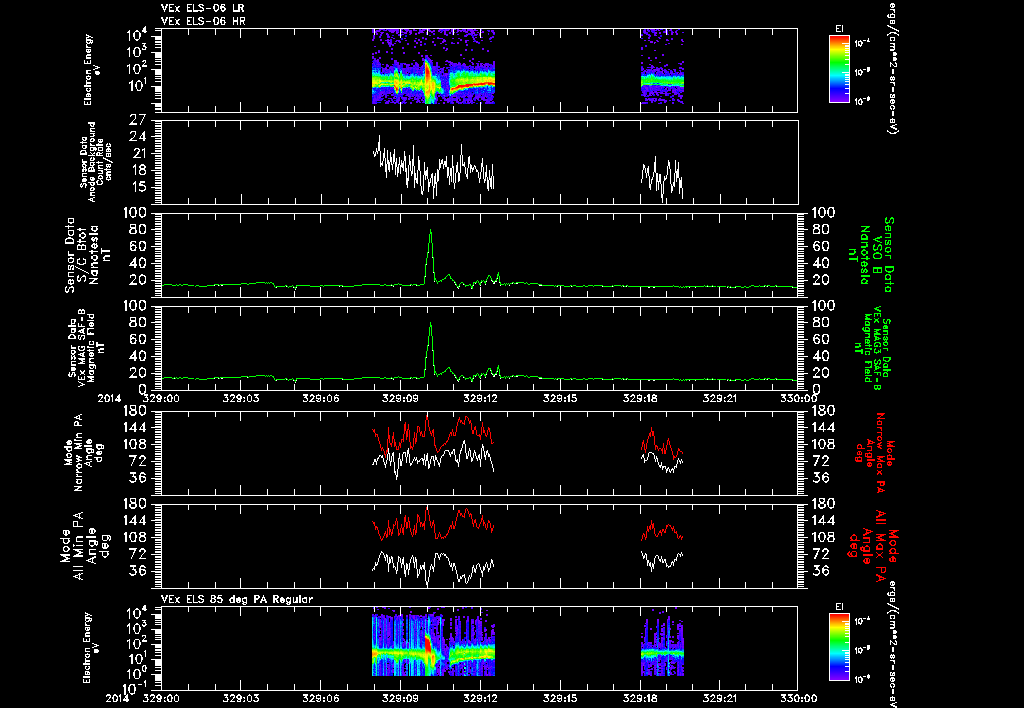Click the red 'Mode All Max PA Angle' label

873,545
